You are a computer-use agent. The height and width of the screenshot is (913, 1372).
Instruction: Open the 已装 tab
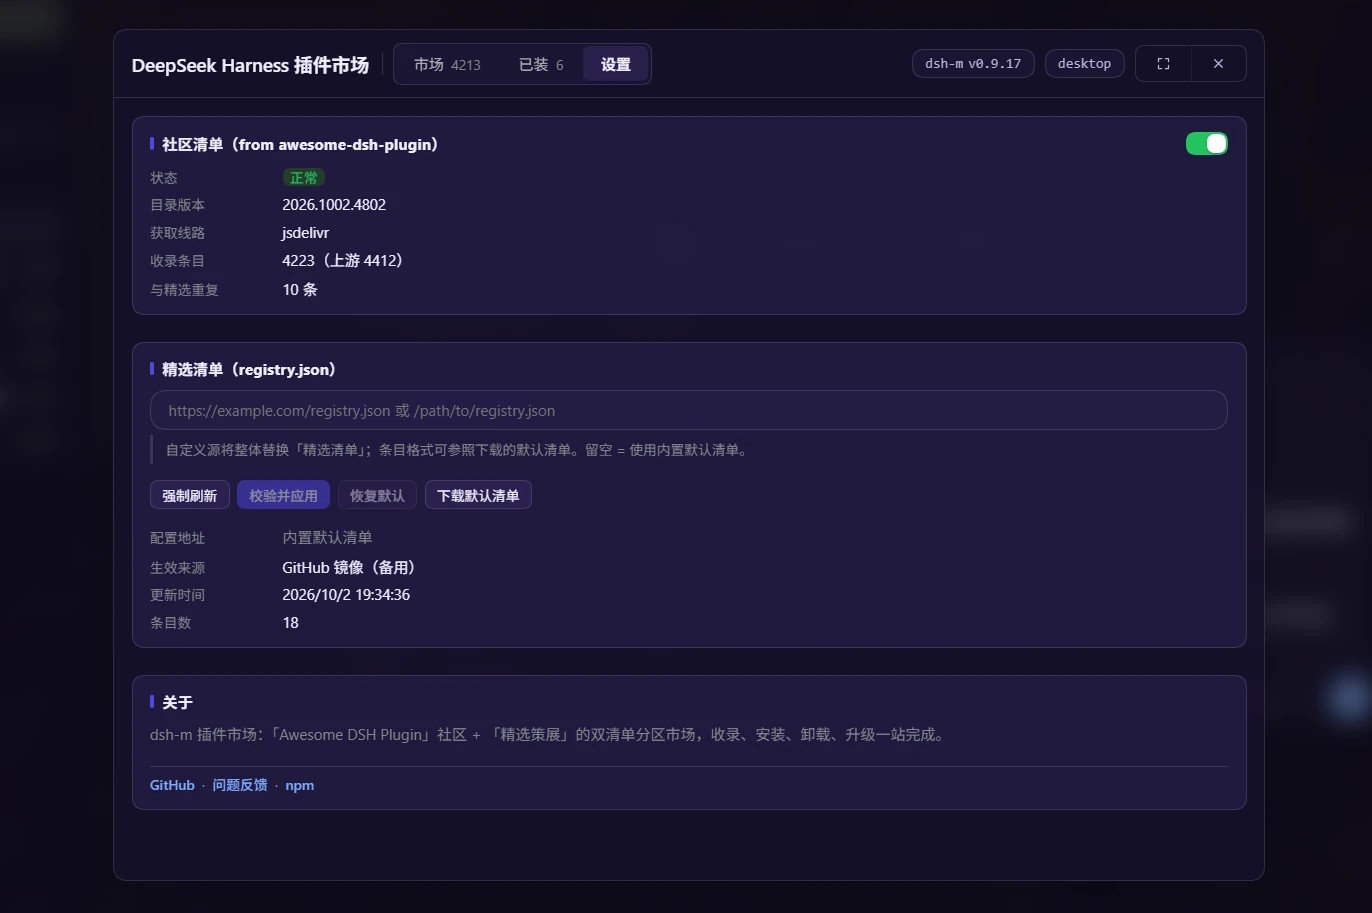(541, 65)
